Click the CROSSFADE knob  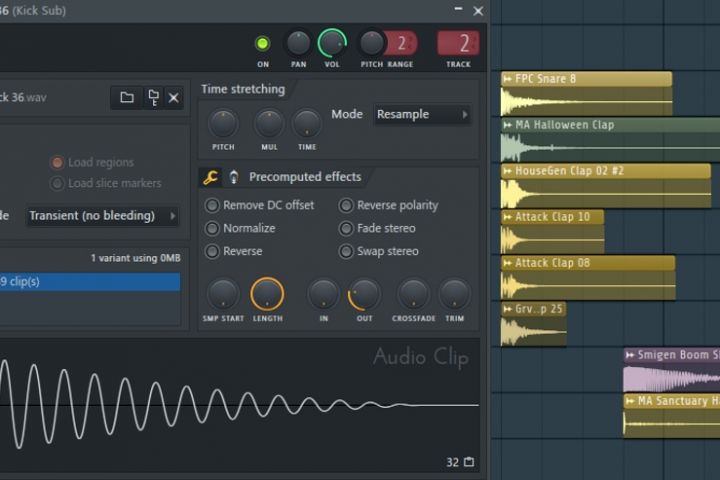[x=413, y=294]
